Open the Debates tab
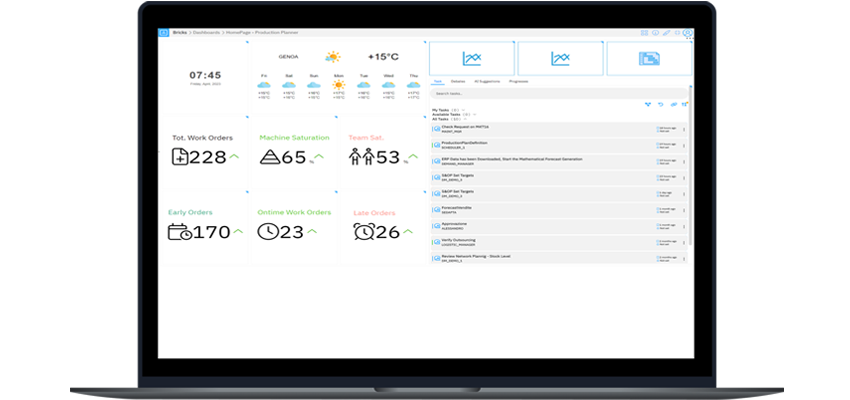850x400 pixels. click(458, 81)
